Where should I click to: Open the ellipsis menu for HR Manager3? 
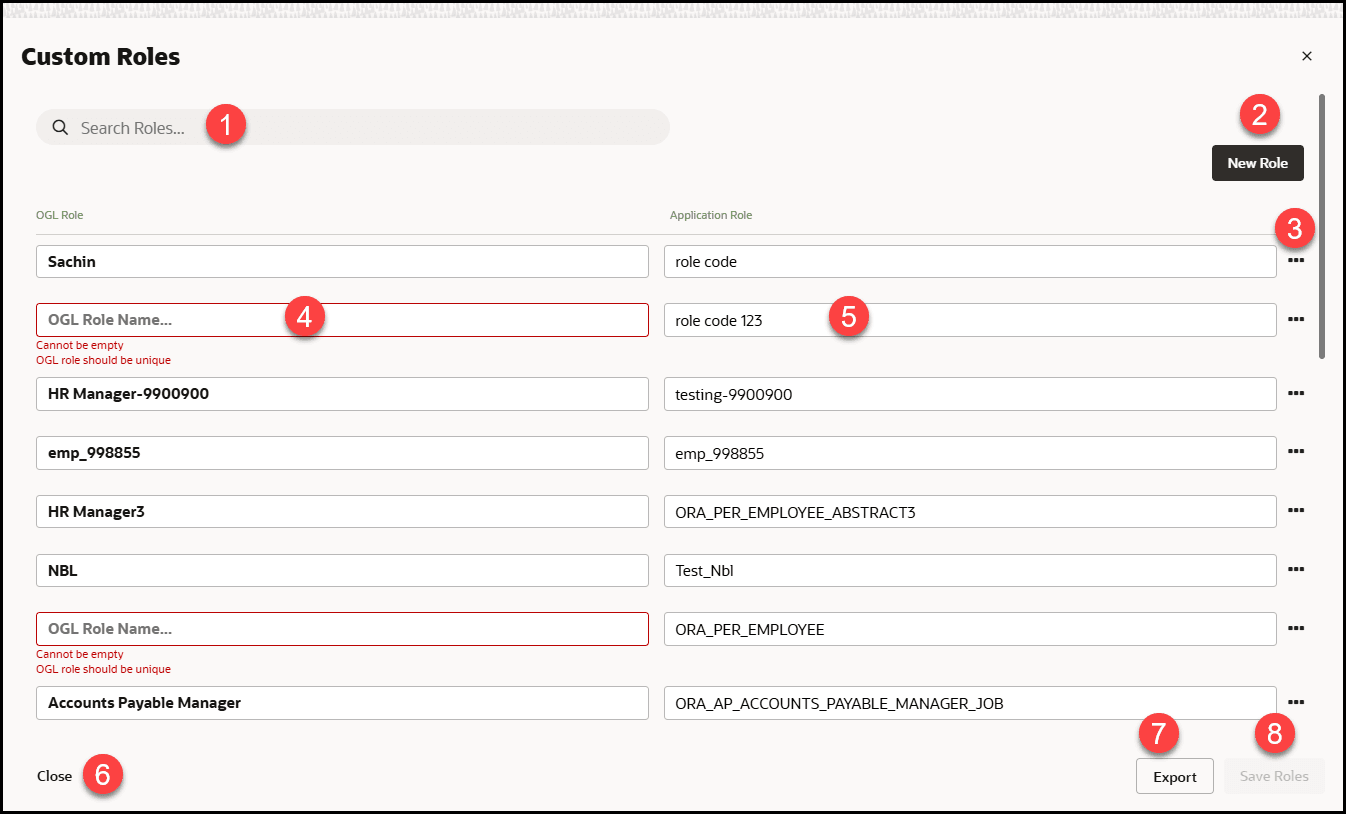point(1296,510)
